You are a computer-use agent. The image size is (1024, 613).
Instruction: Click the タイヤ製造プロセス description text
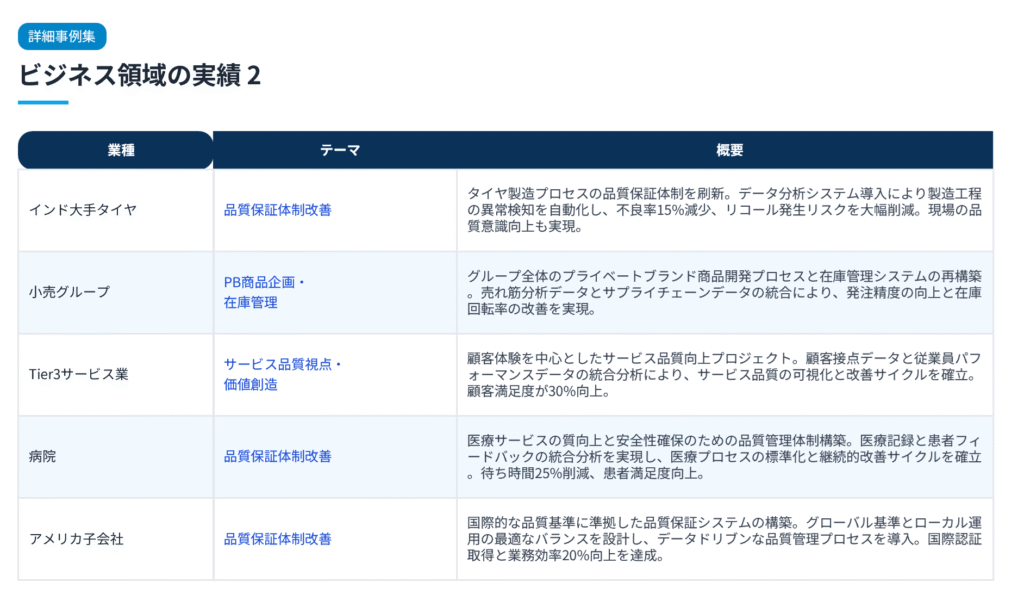coord(724,210)
